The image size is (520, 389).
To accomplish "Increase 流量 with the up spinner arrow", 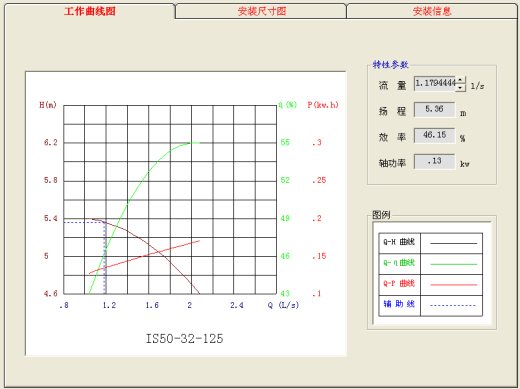I will click(x=461, y=80).
